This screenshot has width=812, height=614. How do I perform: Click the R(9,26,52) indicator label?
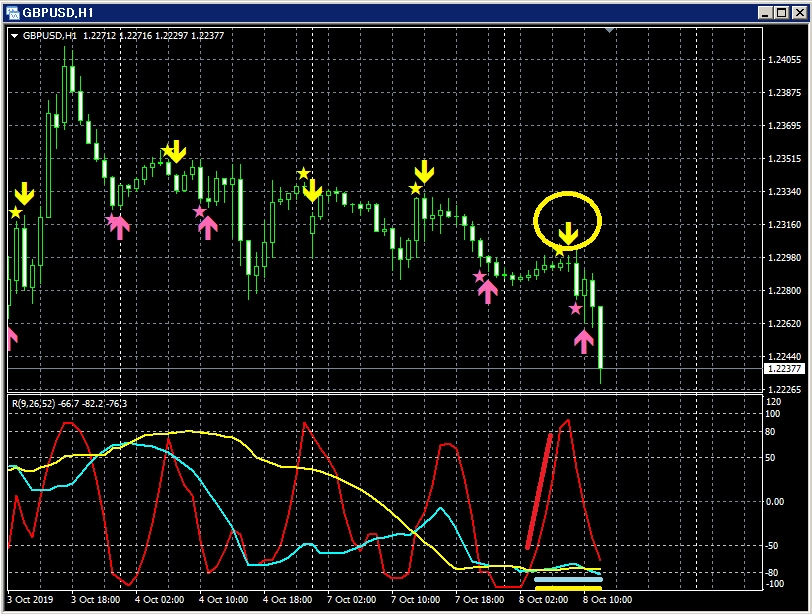[68, 403]
